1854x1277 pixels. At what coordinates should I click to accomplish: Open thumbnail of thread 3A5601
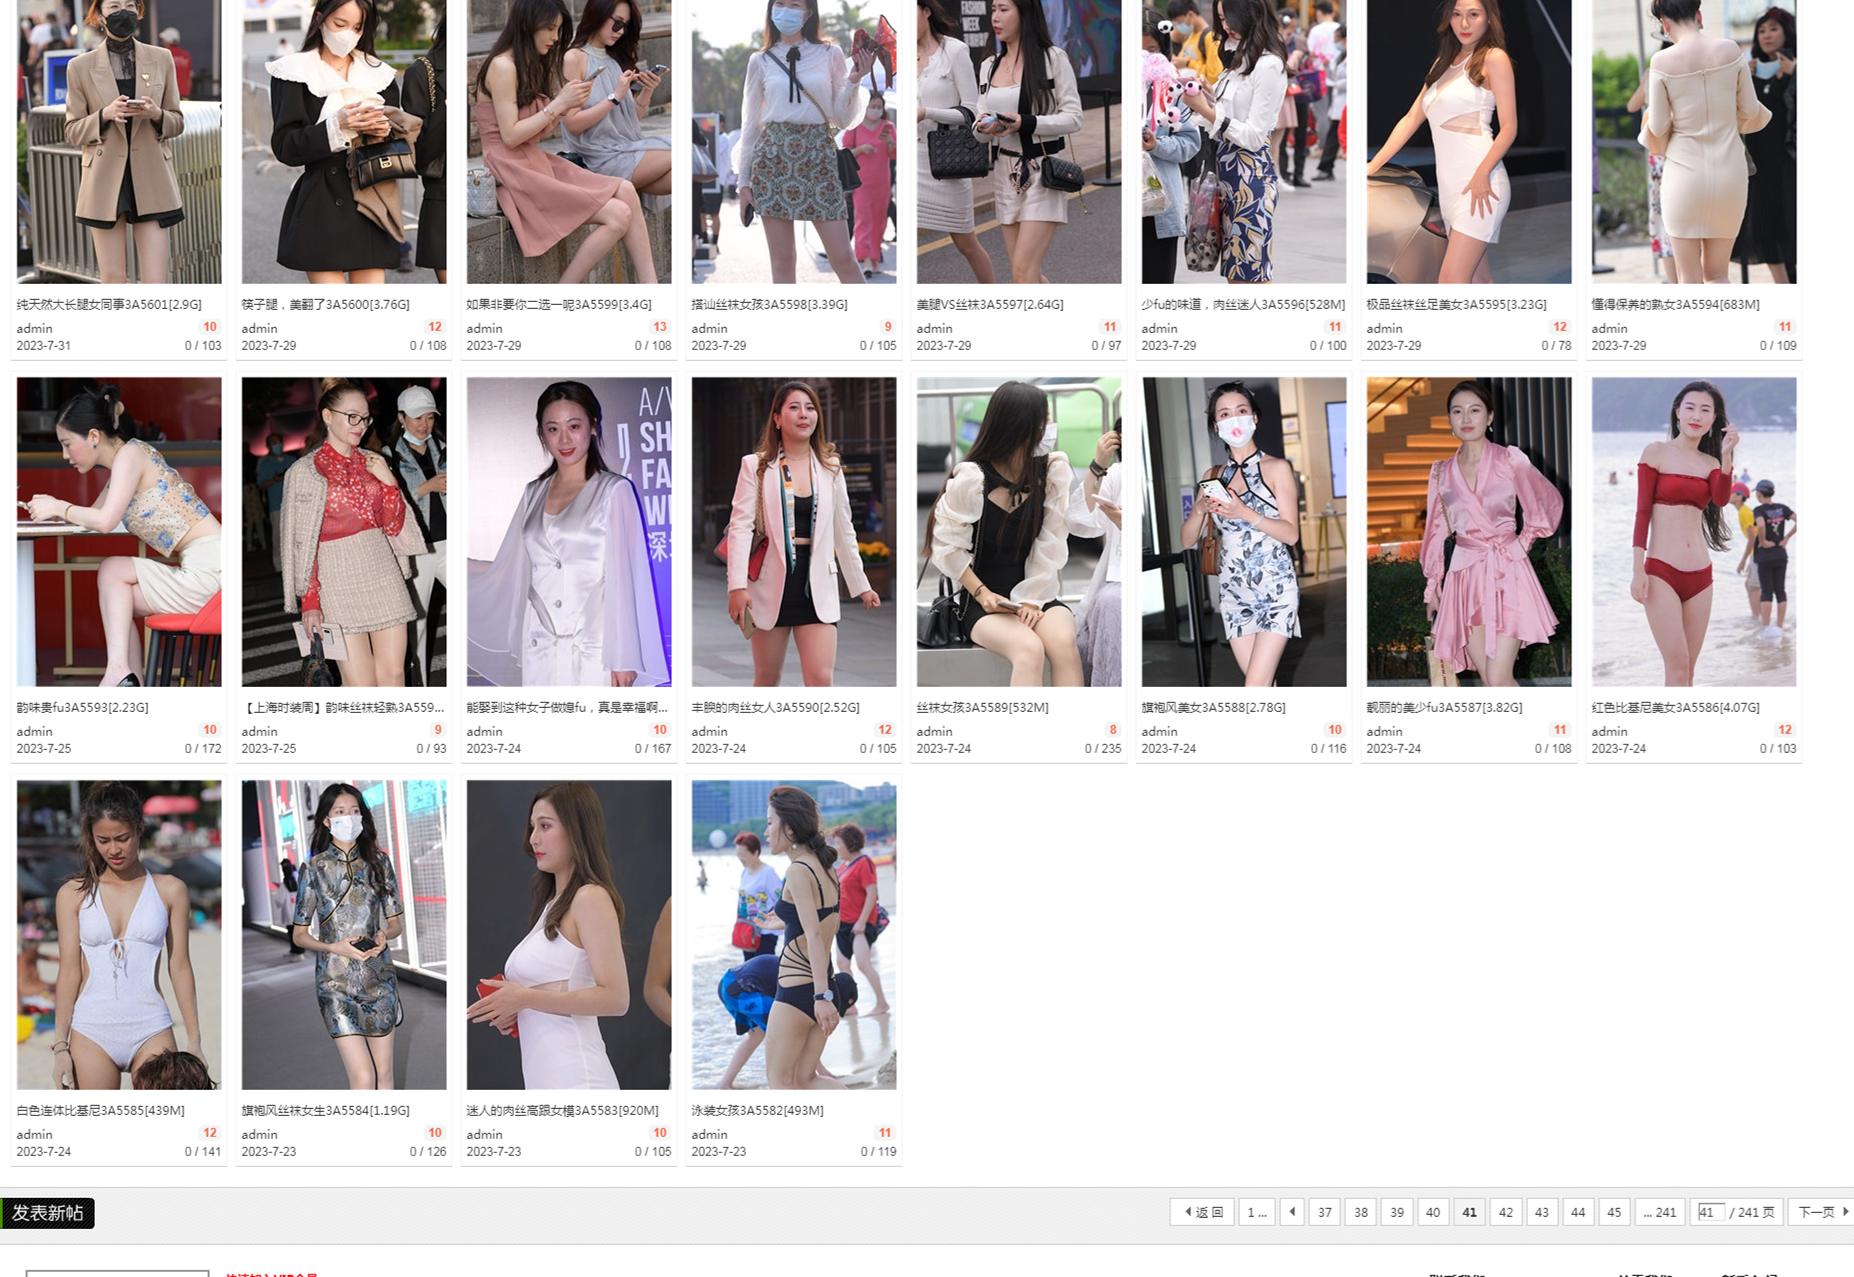(x=119, y=141)
